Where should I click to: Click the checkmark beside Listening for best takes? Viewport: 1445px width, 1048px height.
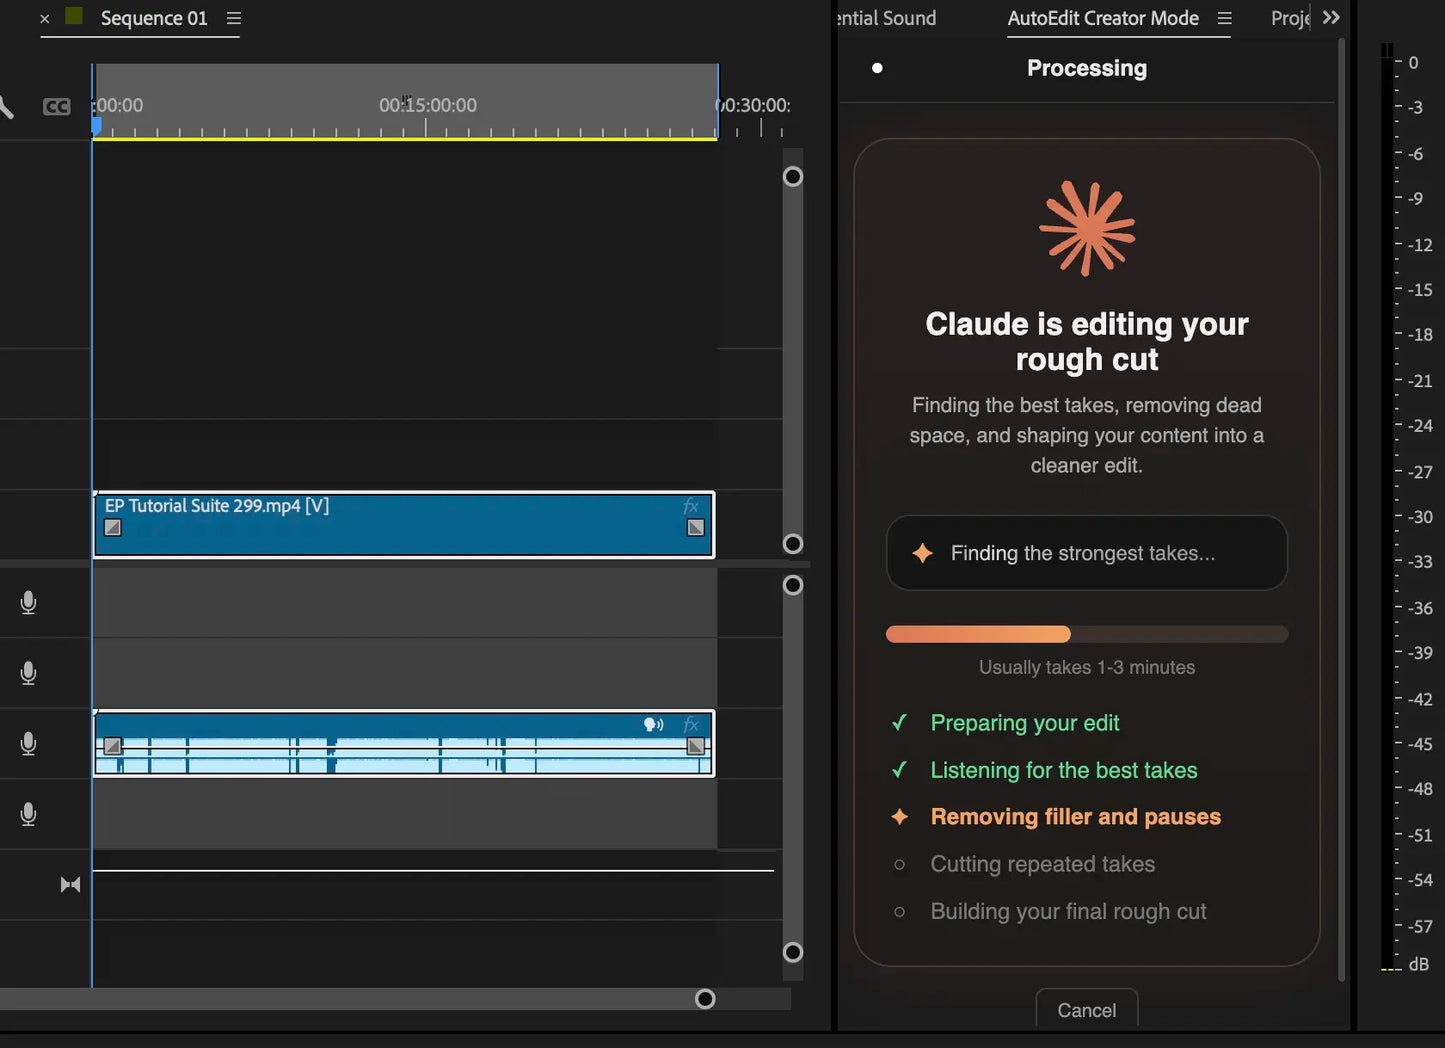click(x=899, y=769)
